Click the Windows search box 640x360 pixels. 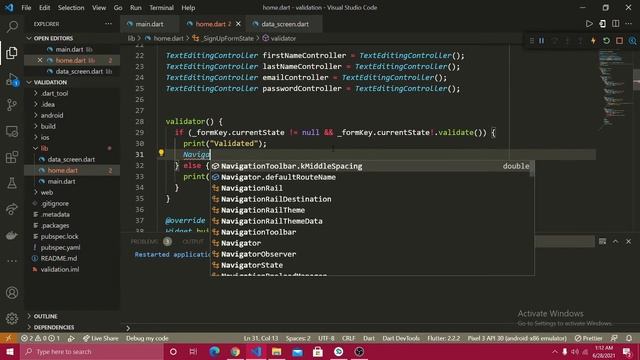point(91,351)
